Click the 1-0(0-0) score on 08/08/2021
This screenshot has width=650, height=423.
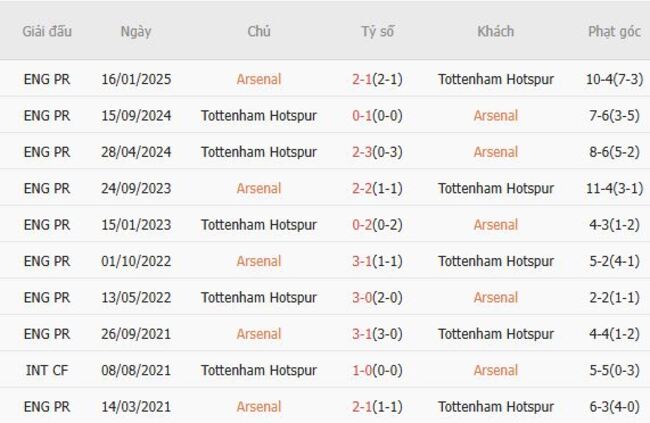click(377, 370)
